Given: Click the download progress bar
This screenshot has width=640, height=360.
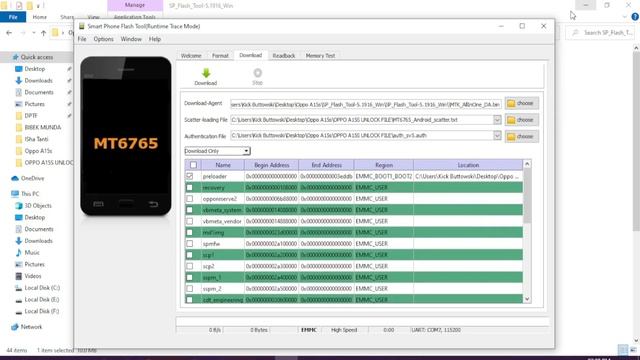Looking at the screenshot, I should (x=362, y=321).
